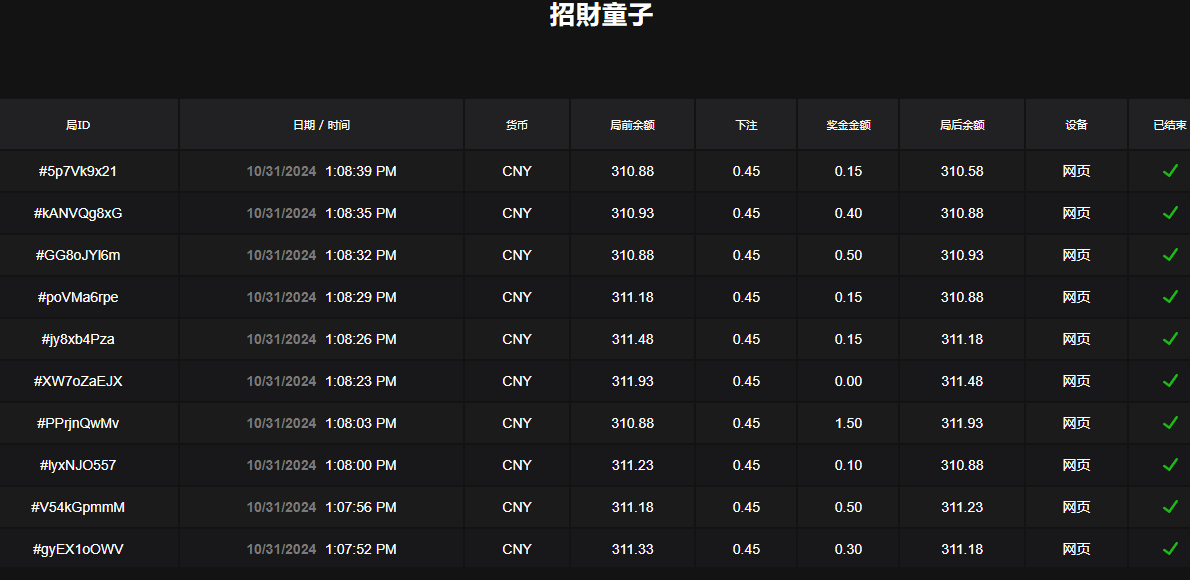Click the green checkmark for game #PPrjnQwMv

coord(1170,423)
